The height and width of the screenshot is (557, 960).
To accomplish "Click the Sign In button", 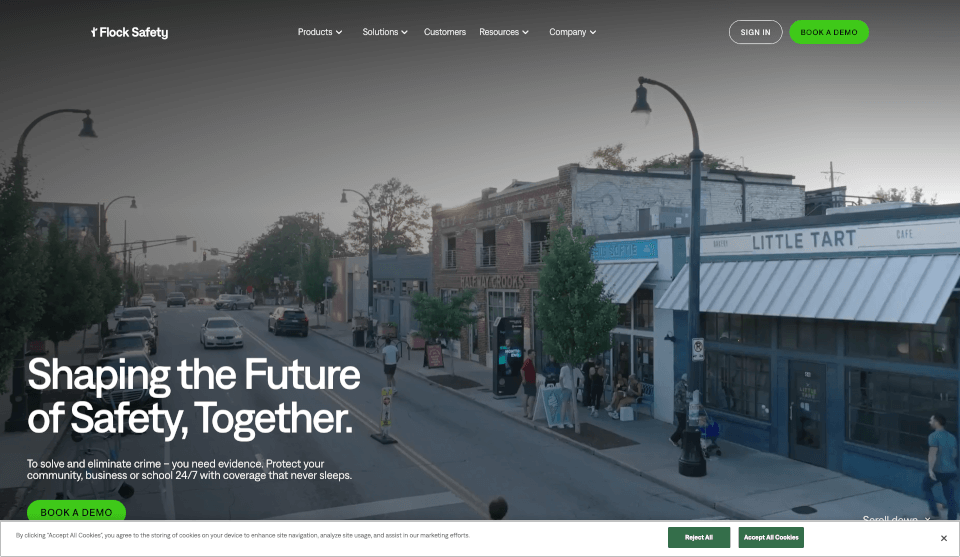I will pyautogui.click(x=755, y=32).
